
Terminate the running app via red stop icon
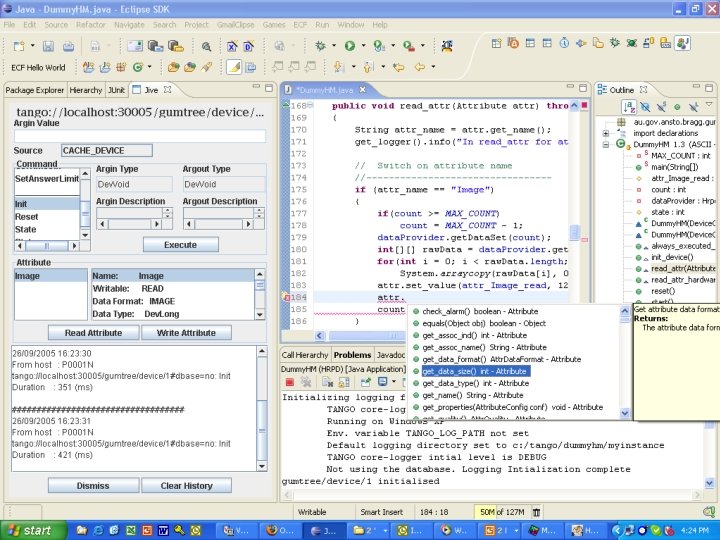pyautogui.click(x=289, y=382)
